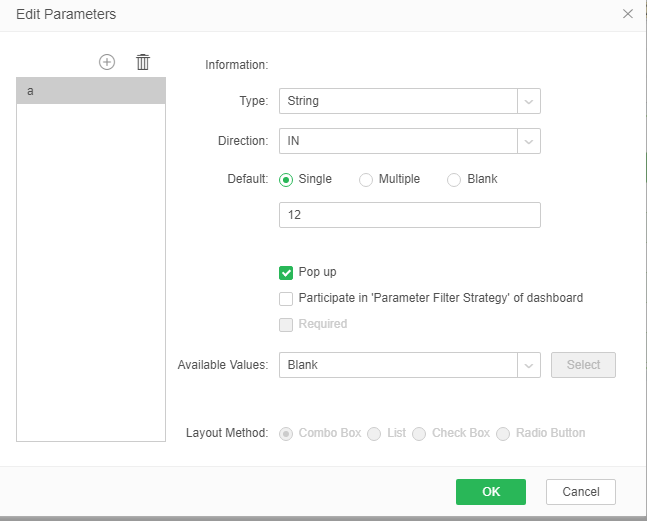This screenshot has height=521, width=647.
Task: Expand the Direction dropdown arrow
Action: pyautogui.click(x=529, y=141)
